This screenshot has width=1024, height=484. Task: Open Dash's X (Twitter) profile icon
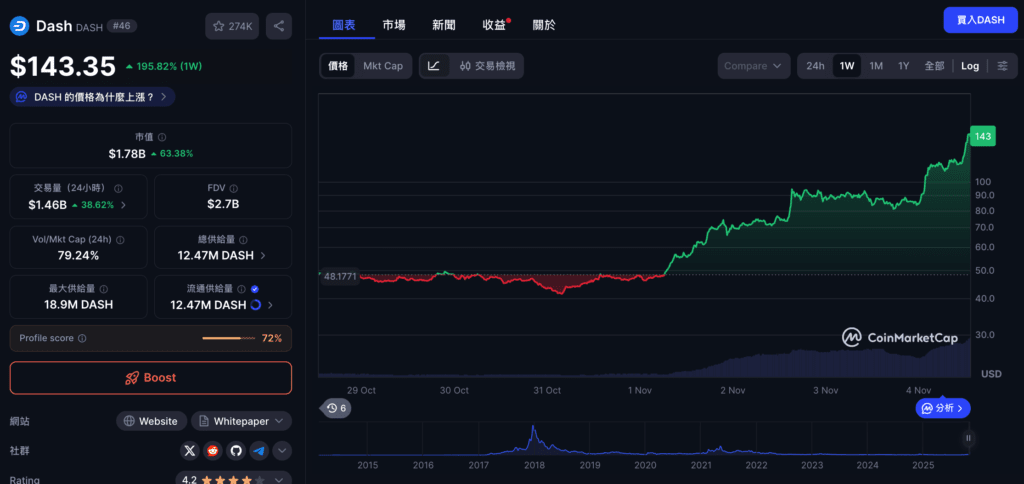click(189, 451)
